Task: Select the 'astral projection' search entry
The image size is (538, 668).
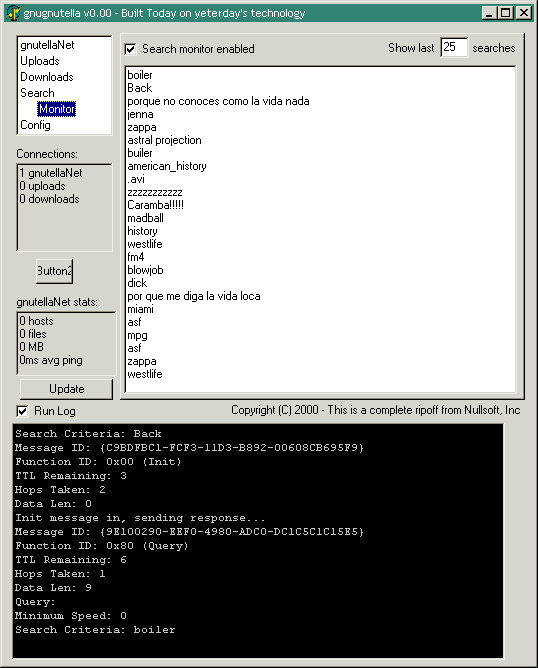Action: pyautogui.click(x=164, y=140)
